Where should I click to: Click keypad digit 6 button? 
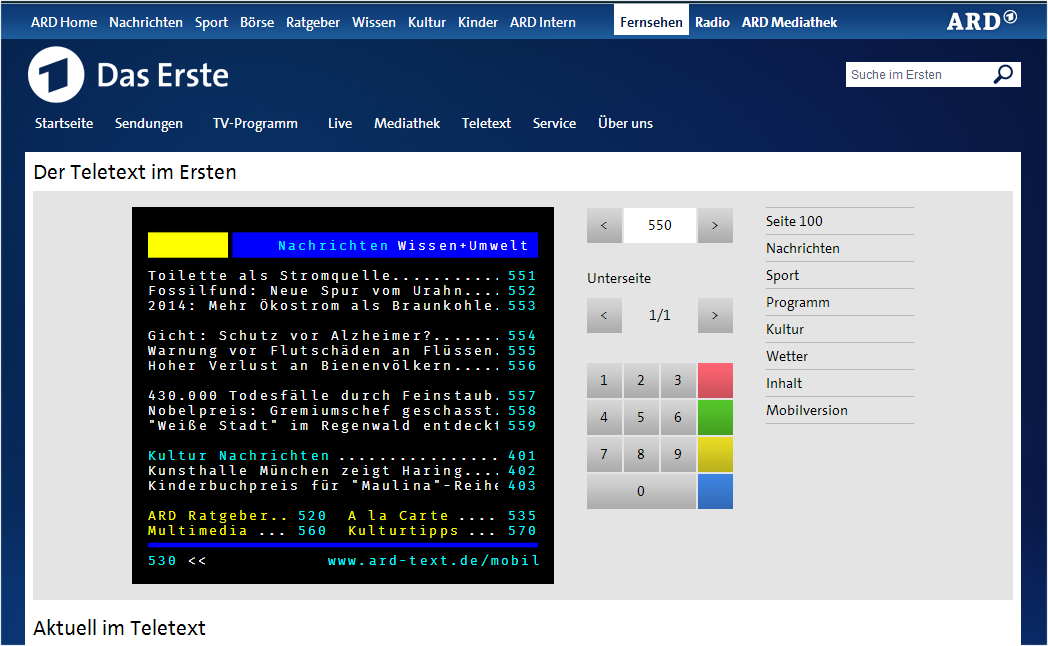tap(678, 418)
